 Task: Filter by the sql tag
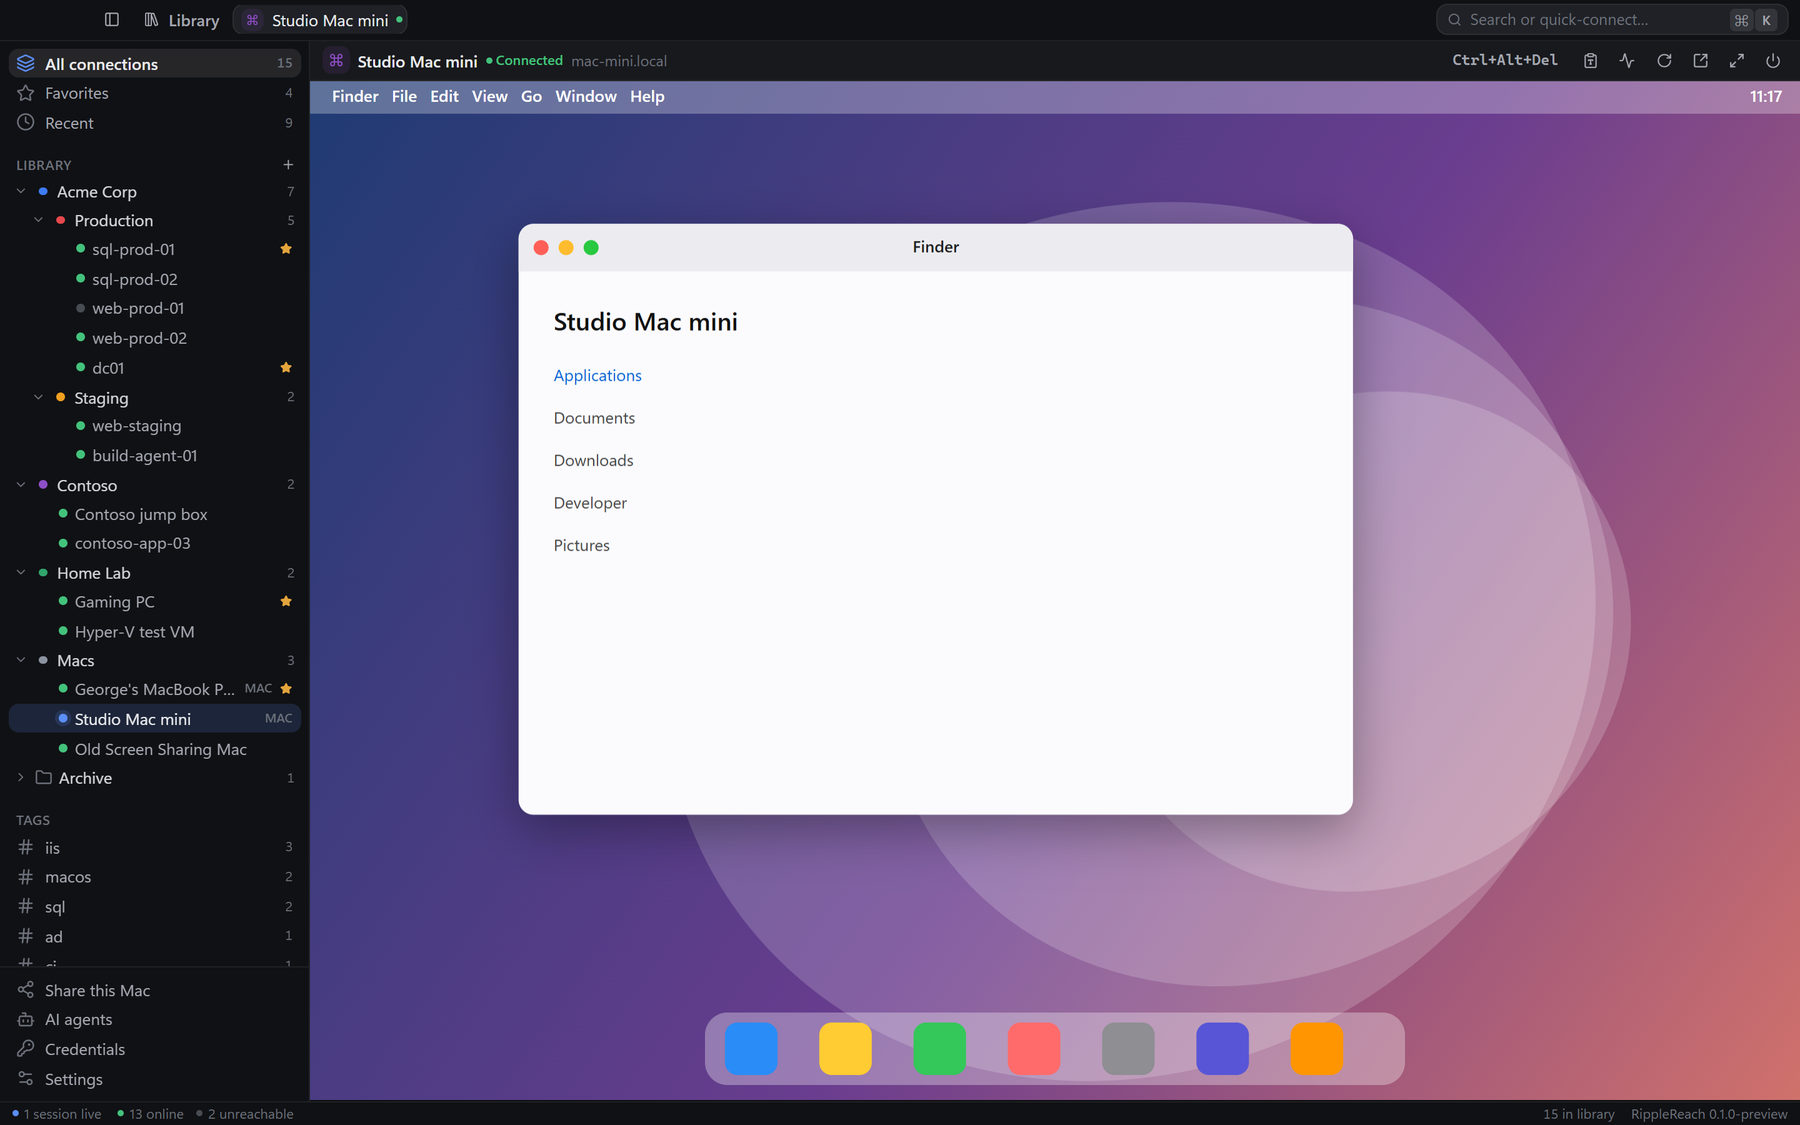(x=155, y=907)
